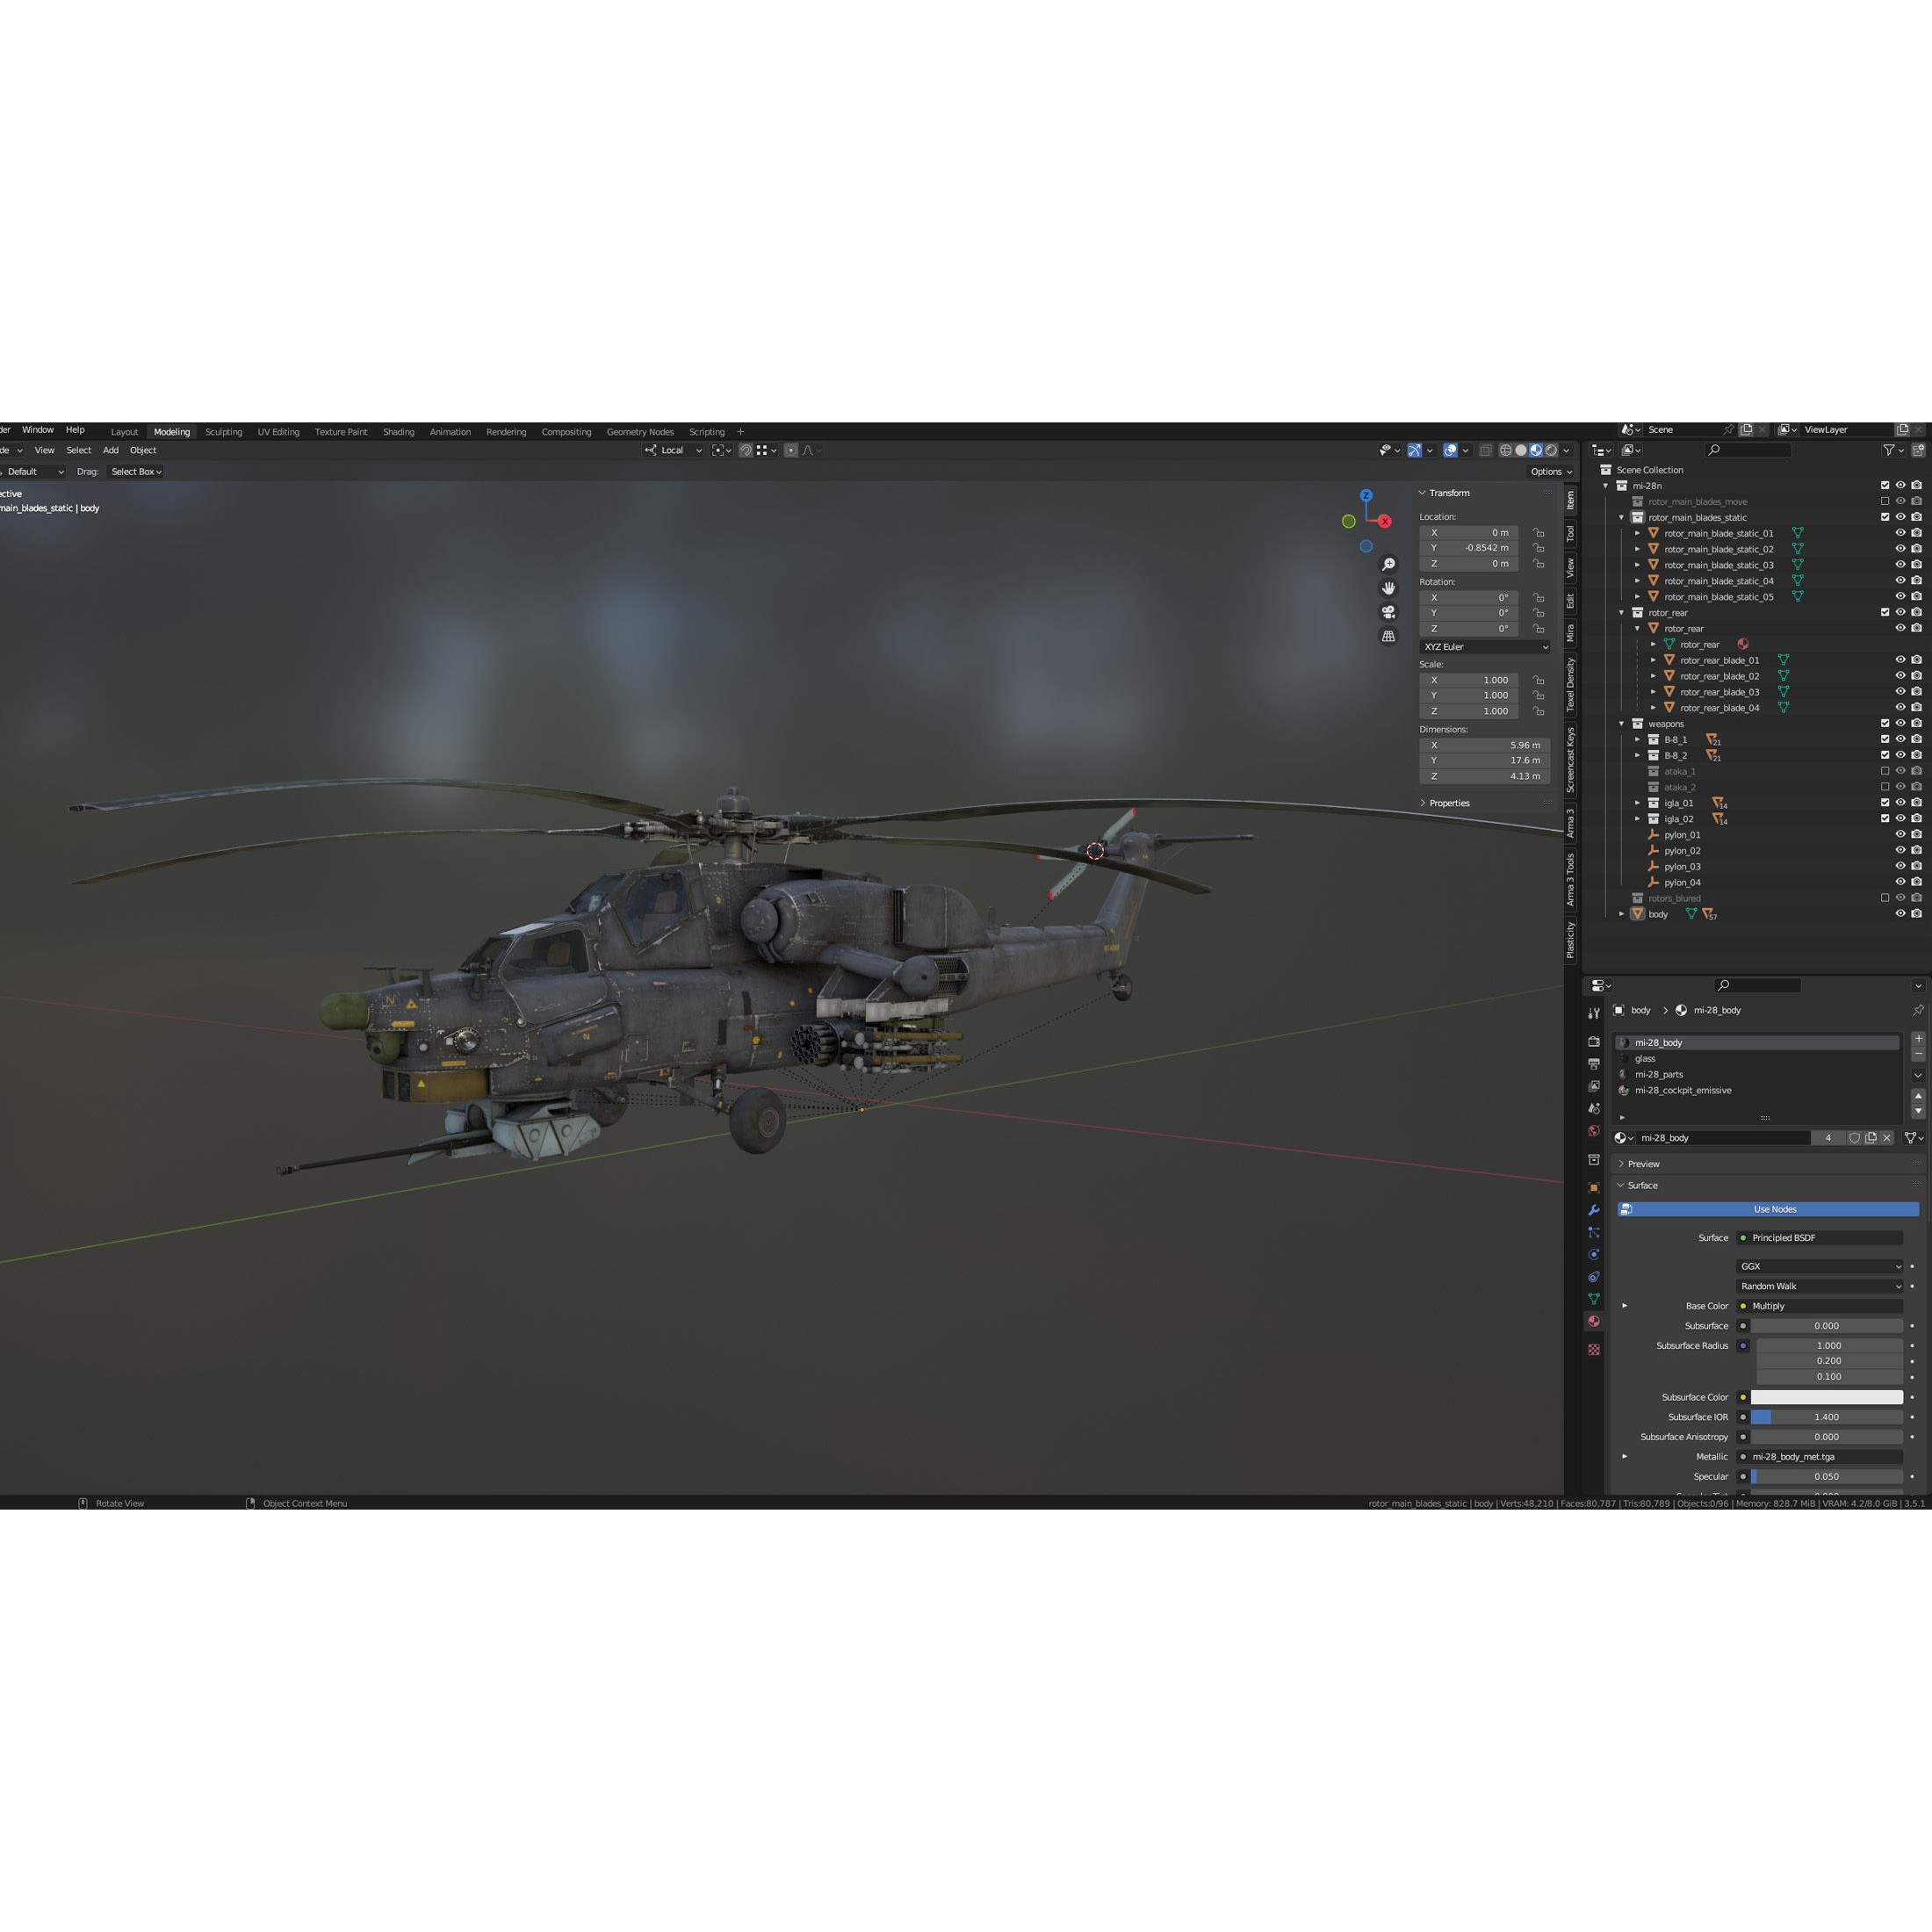Enable Material Preview shading mode in viewport header
This screenshot has height=1932, width=1932.
(x=1537, y=450)
